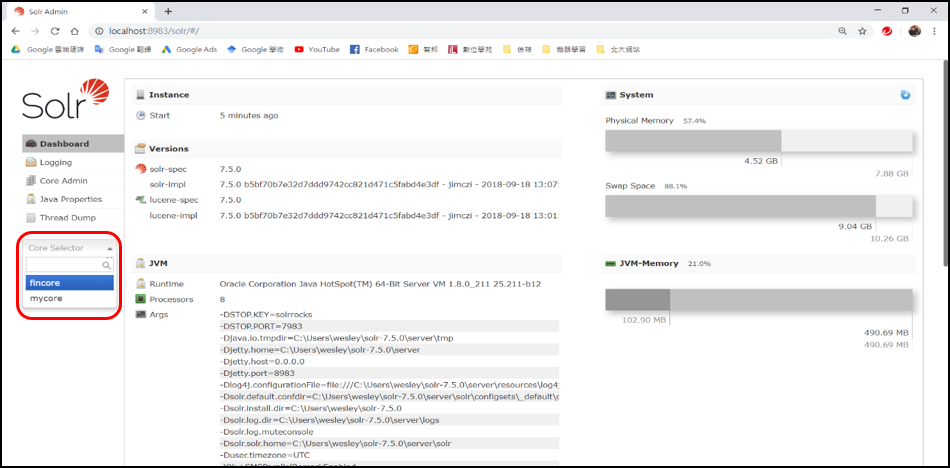Open the Google Translate bookmark

(x=122, y=50)
